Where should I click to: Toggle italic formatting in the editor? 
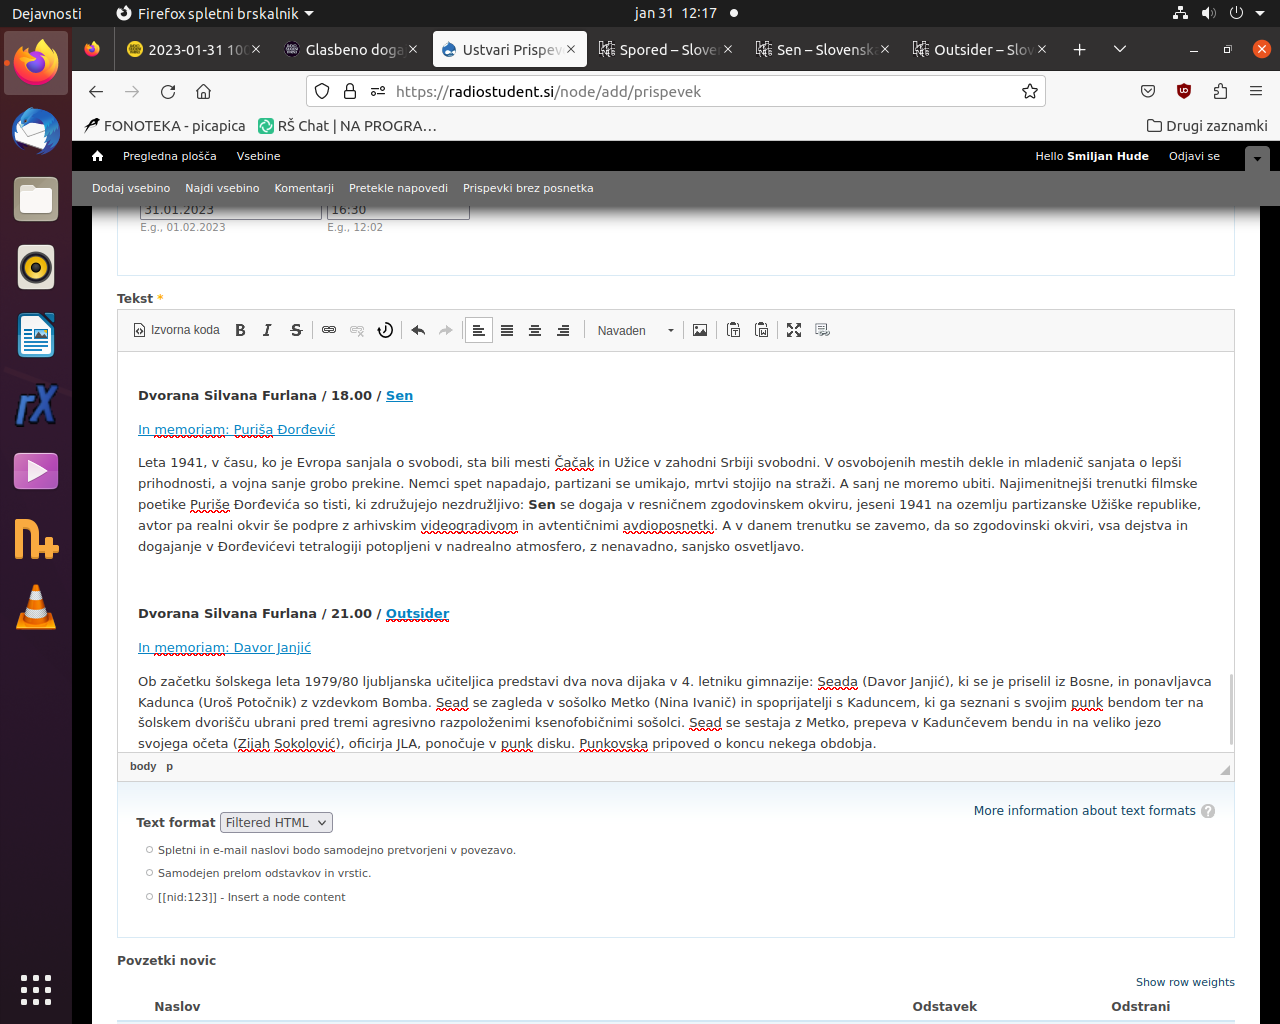pos(267,330)
